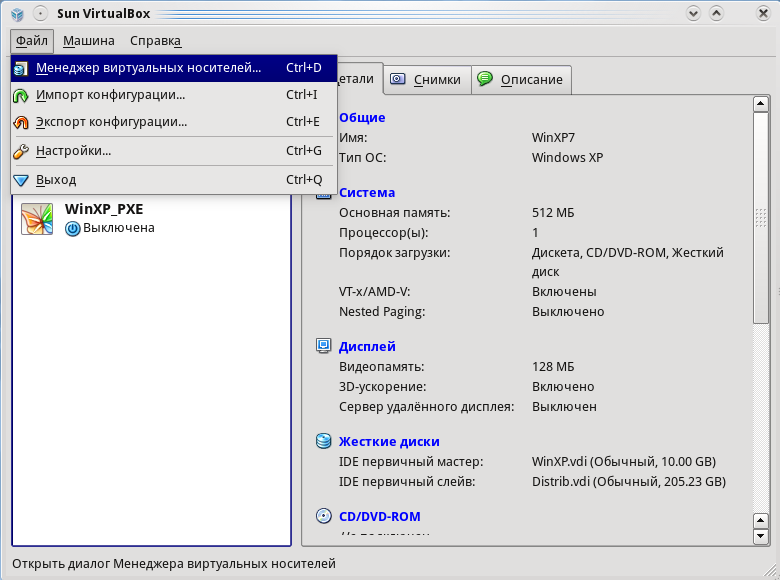Switch to the Описание tab
Viewport: 780px width, 580px height.
pyautogui.click(x=521, y=80)
